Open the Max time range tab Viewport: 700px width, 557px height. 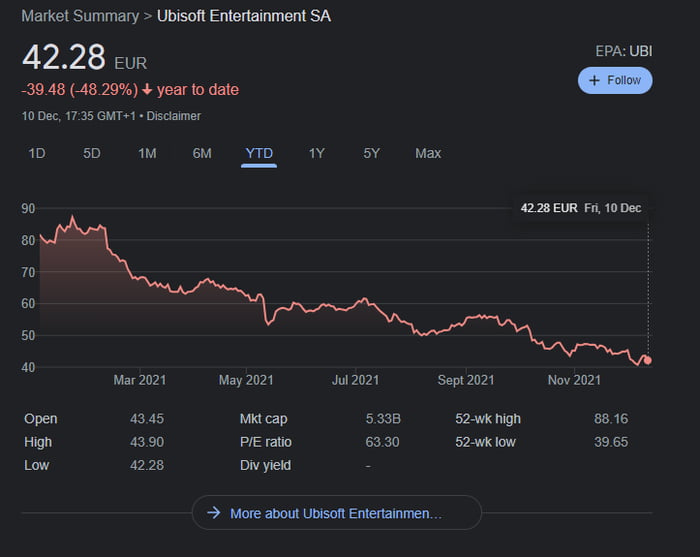(x=428, y=153)
